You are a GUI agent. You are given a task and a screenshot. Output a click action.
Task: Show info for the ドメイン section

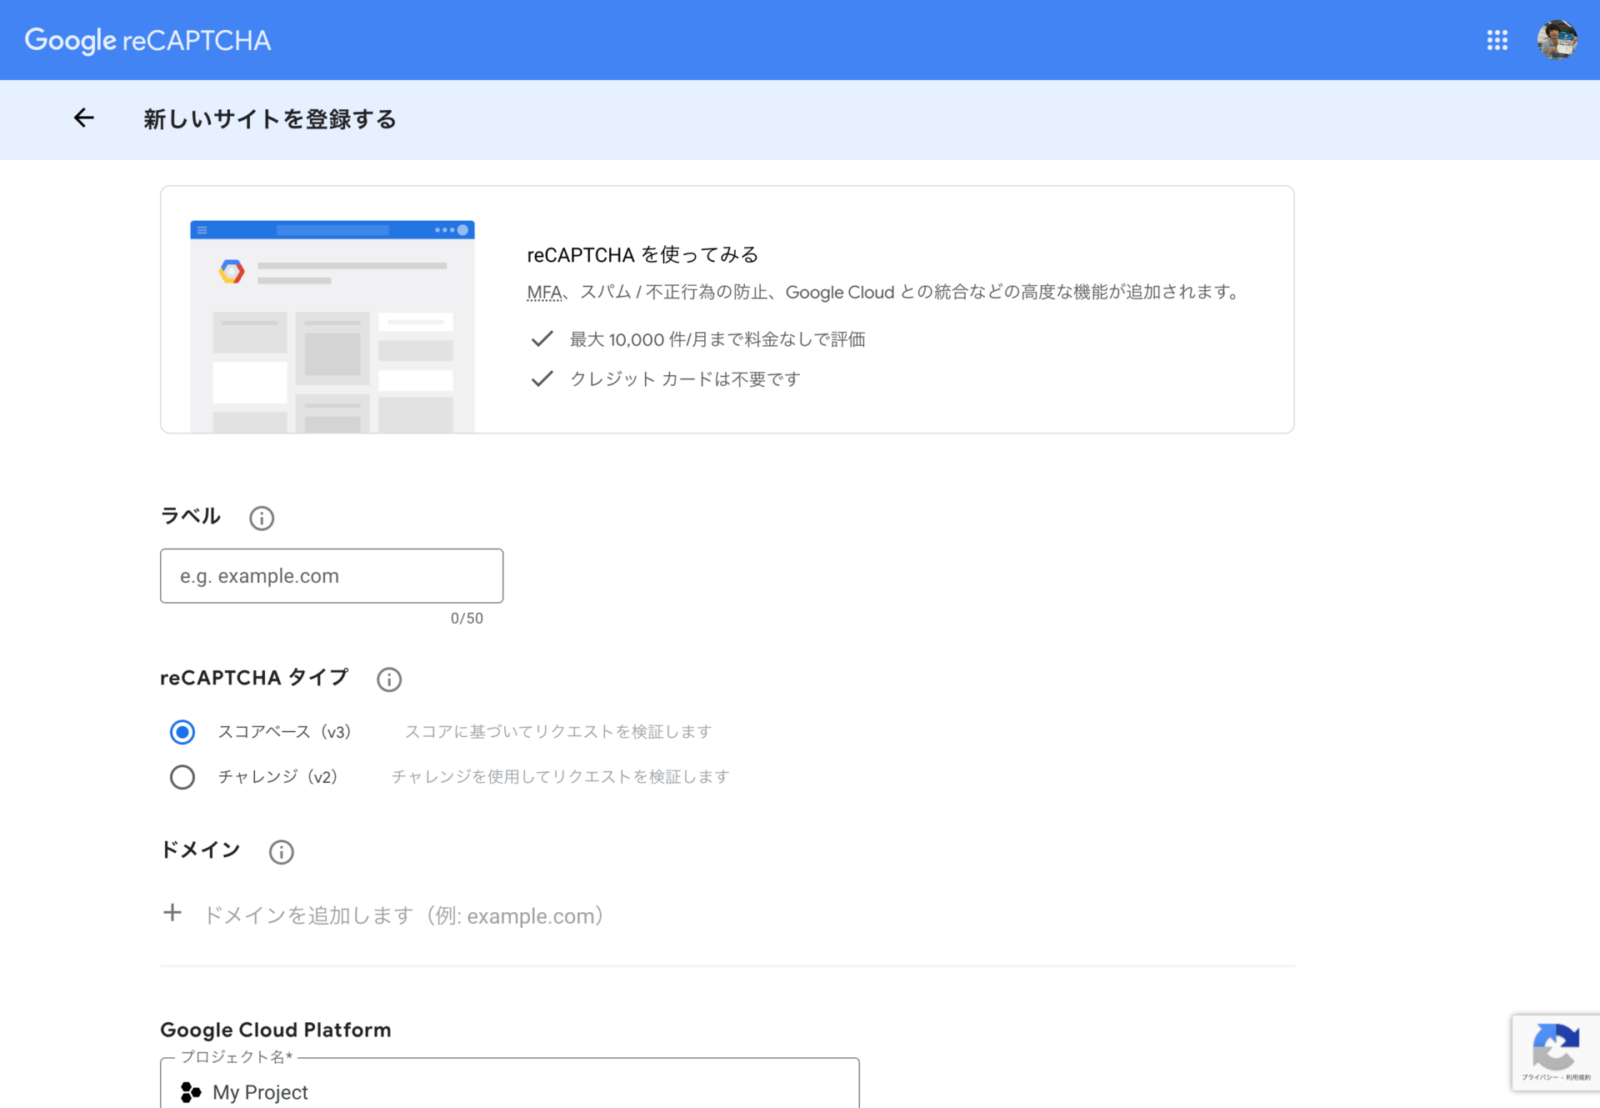point(281,852)
